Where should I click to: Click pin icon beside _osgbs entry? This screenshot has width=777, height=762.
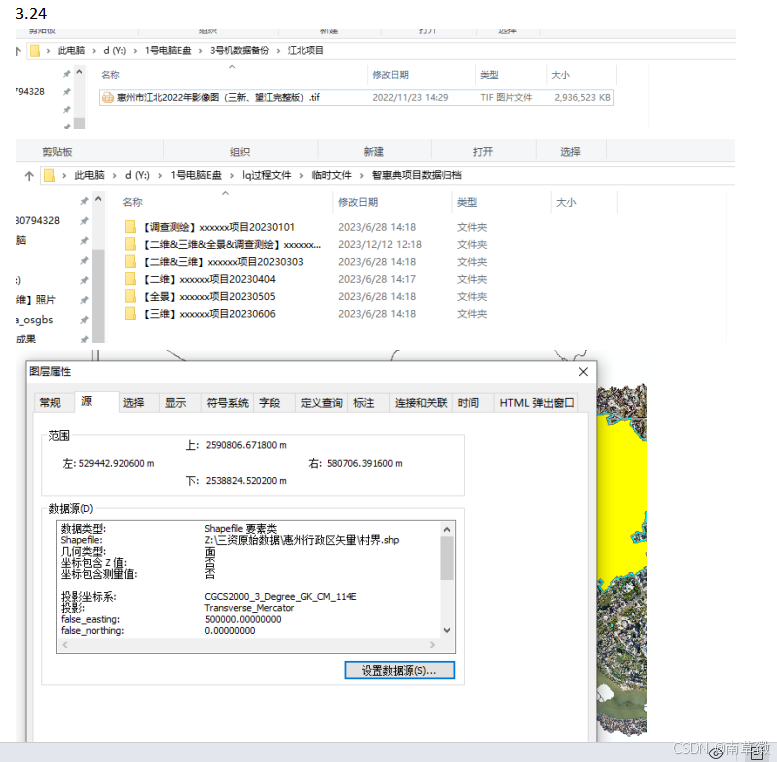click(x=84, y=320)
